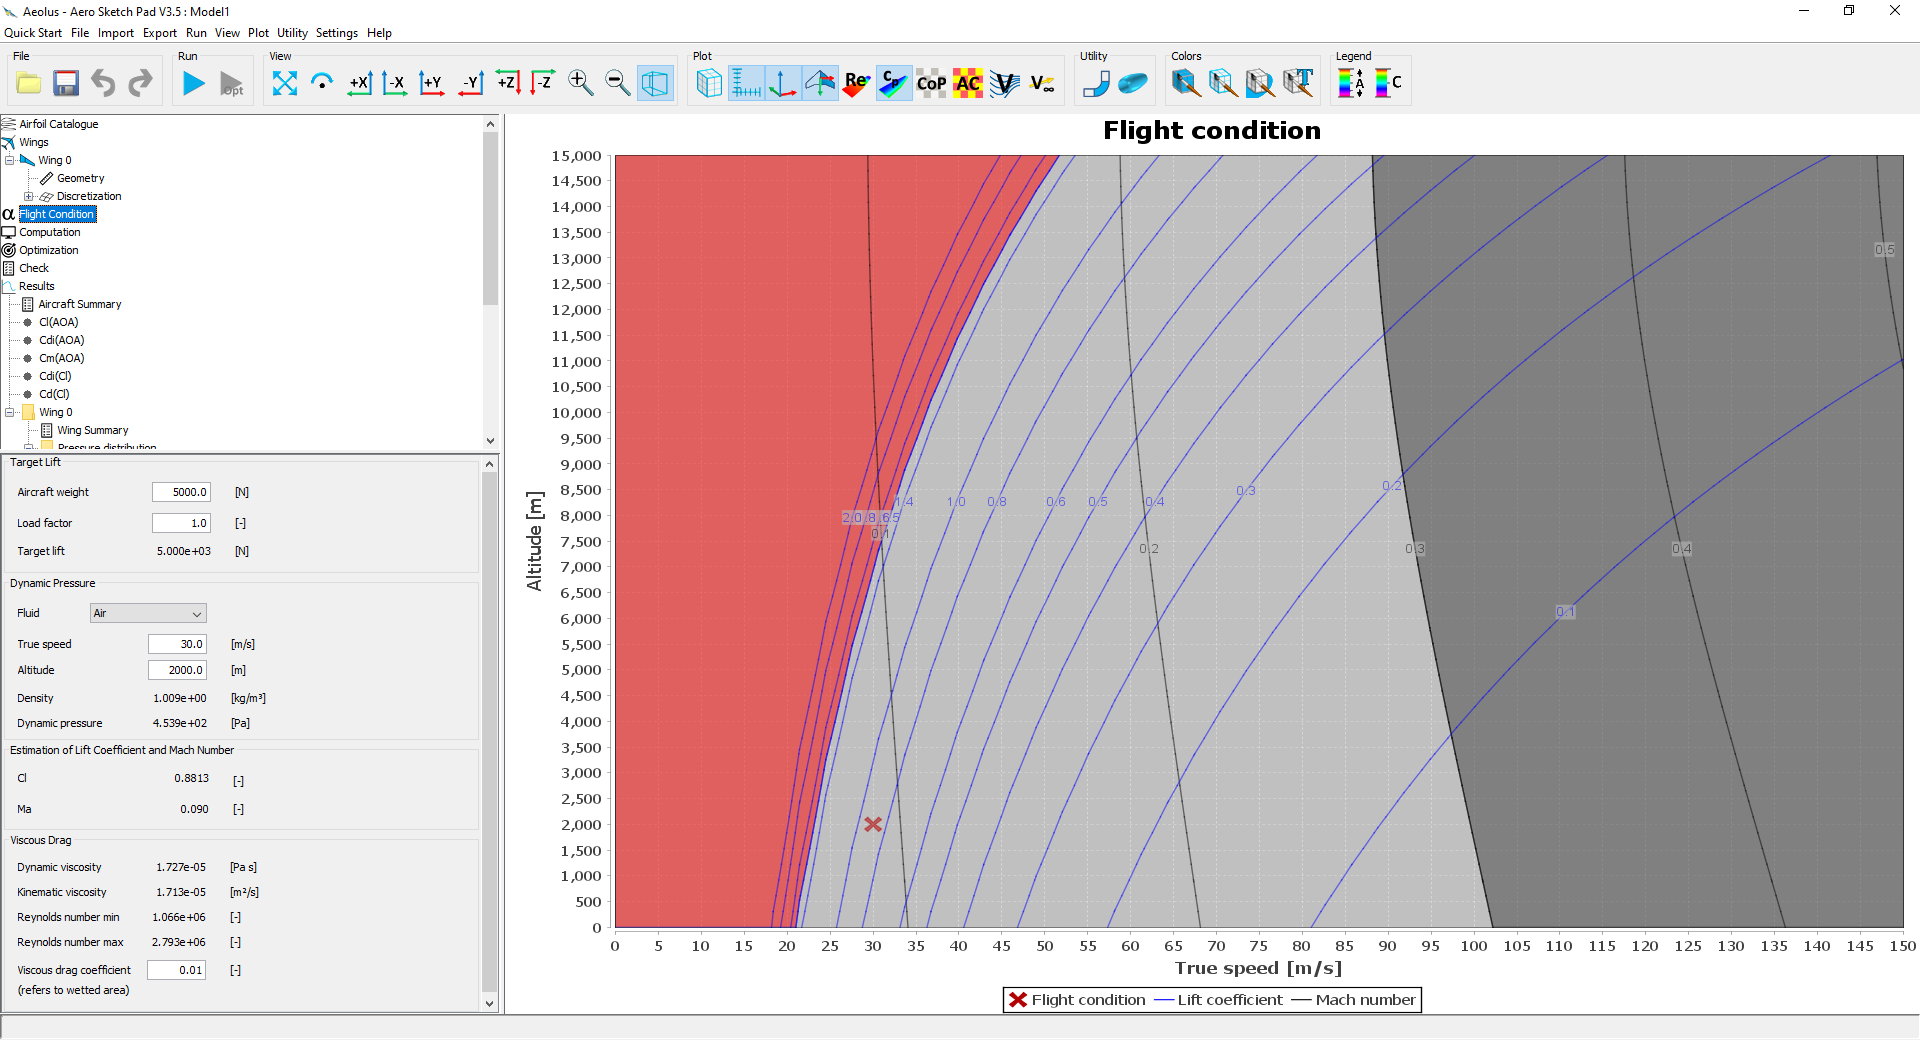Open the Settings menu
Image resolution: width=1920 pixels, height=1040 pixels.
pyautogui.click(x=336, y=33)
